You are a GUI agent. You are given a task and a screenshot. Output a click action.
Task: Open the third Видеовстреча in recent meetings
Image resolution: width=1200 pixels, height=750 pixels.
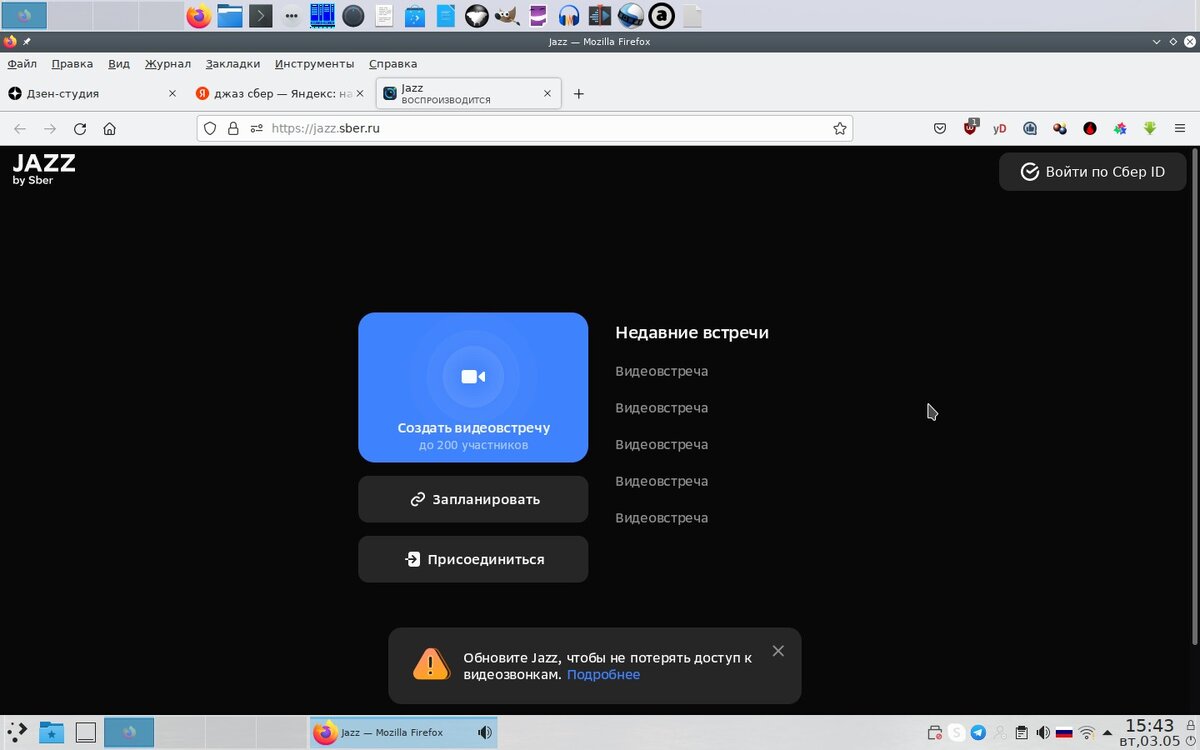[661, 444]
